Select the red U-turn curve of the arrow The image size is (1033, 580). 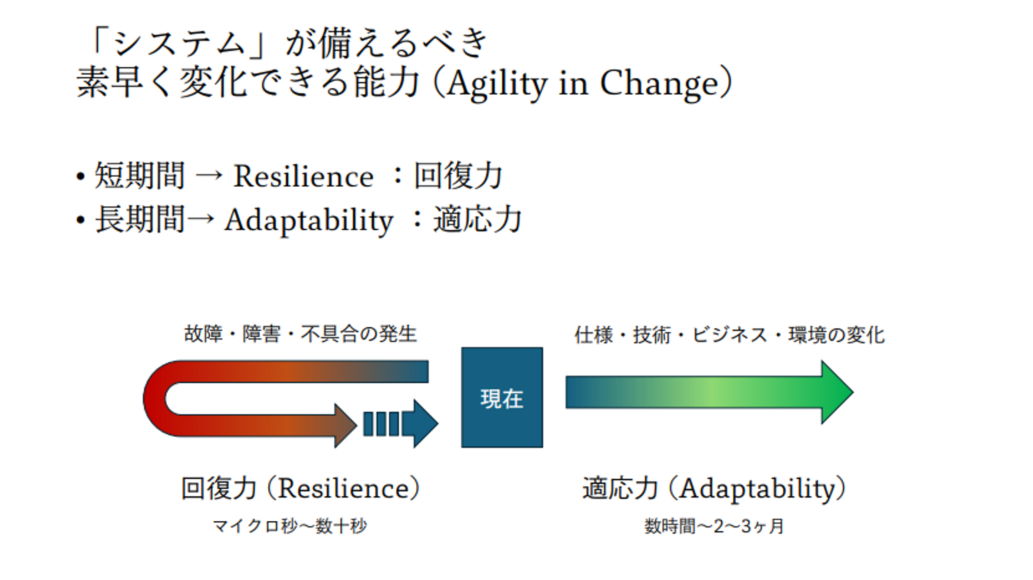pyautogui.click(x=160, y=397)
